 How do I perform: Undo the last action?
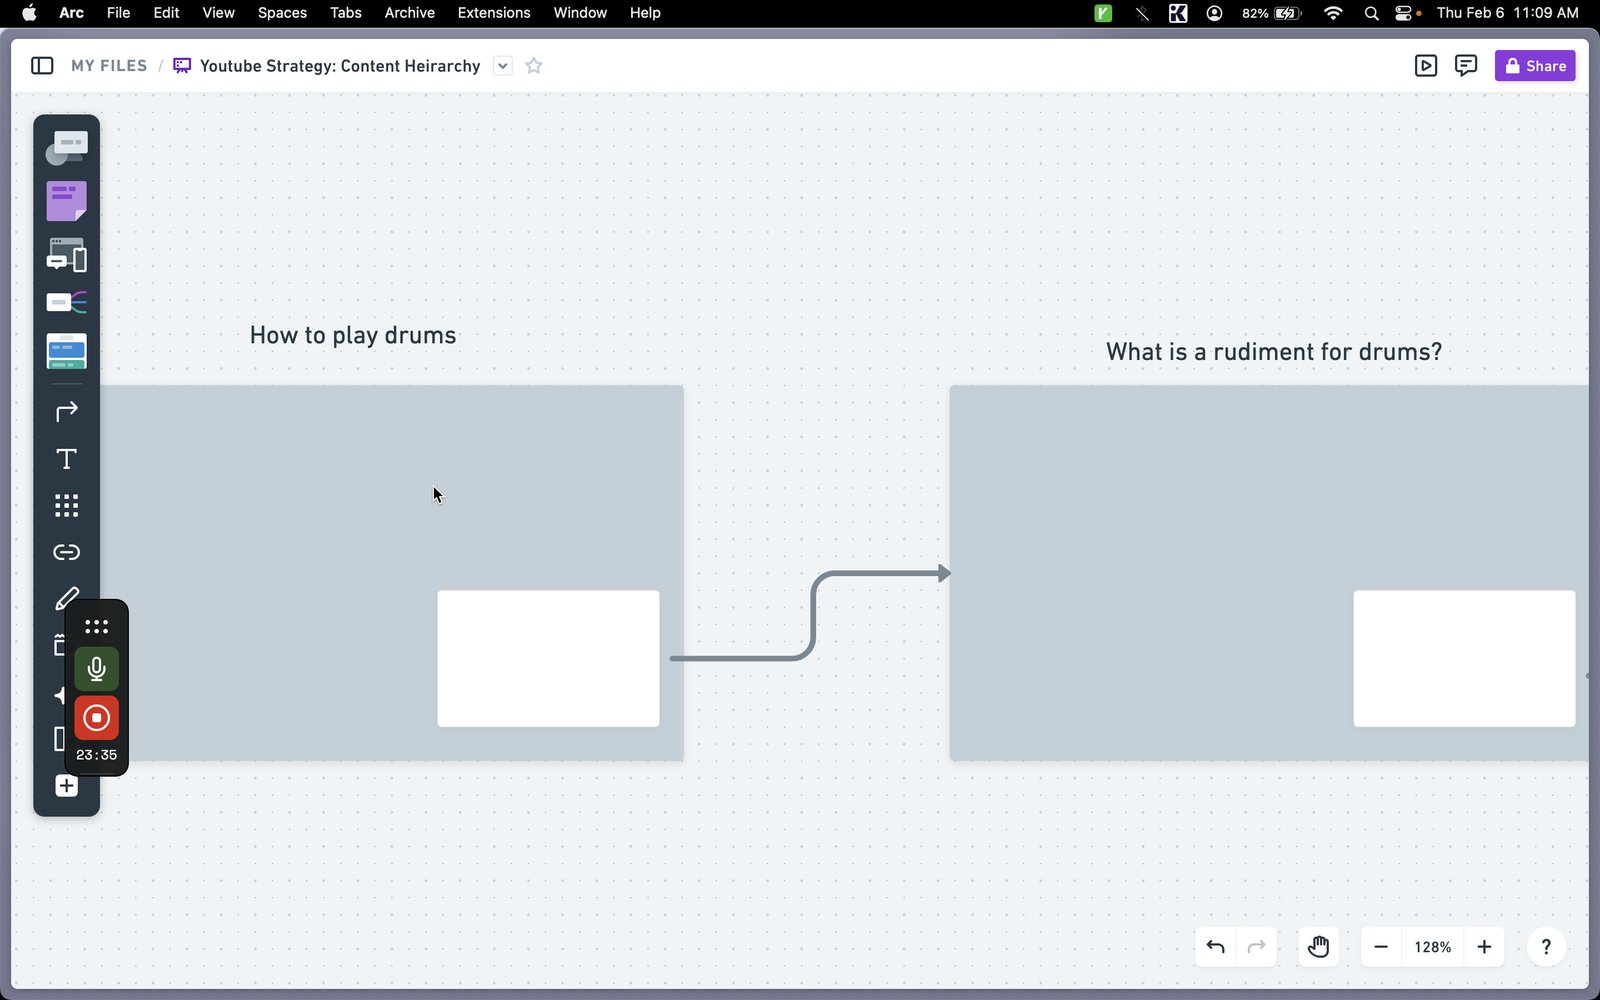click(1216, 947)
